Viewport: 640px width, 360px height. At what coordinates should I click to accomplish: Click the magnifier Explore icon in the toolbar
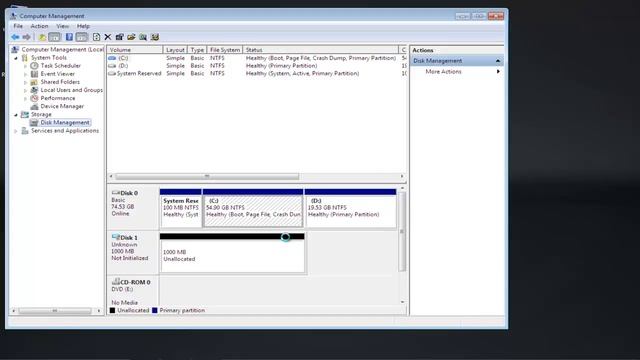click(x=143, y=37)
